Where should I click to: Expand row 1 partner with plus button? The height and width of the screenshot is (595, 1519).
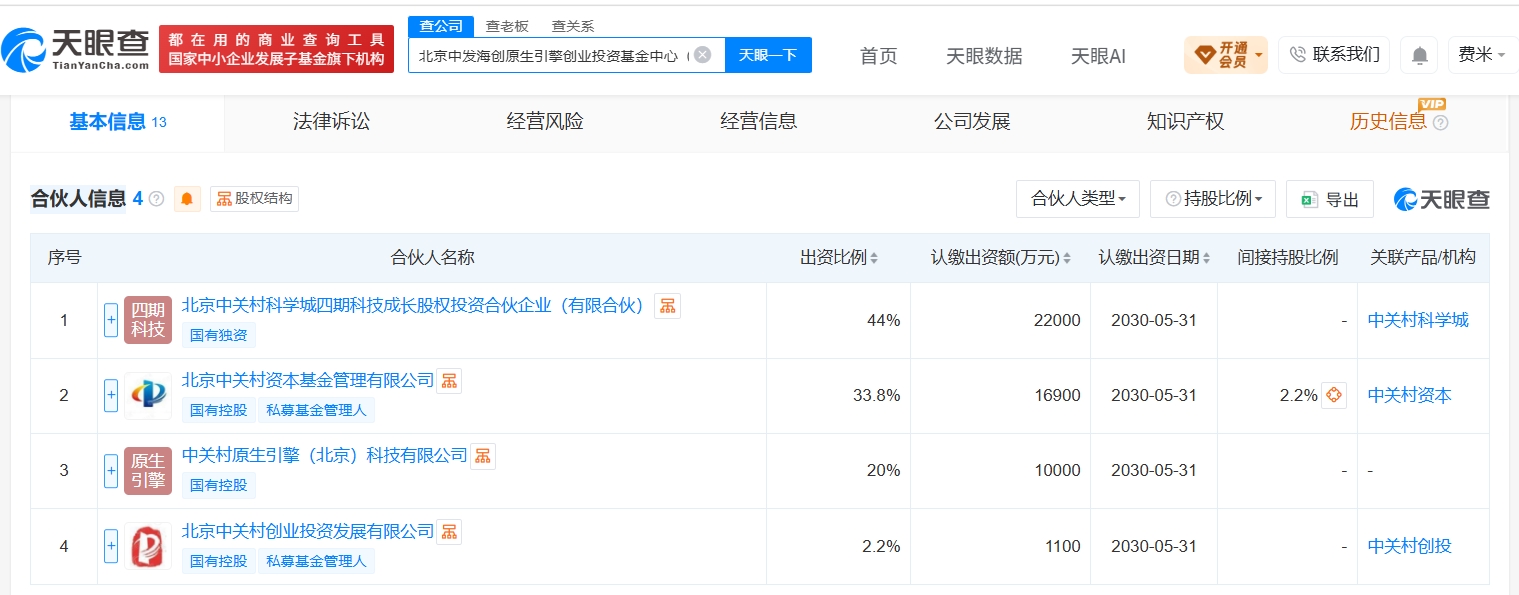[111, 320]
